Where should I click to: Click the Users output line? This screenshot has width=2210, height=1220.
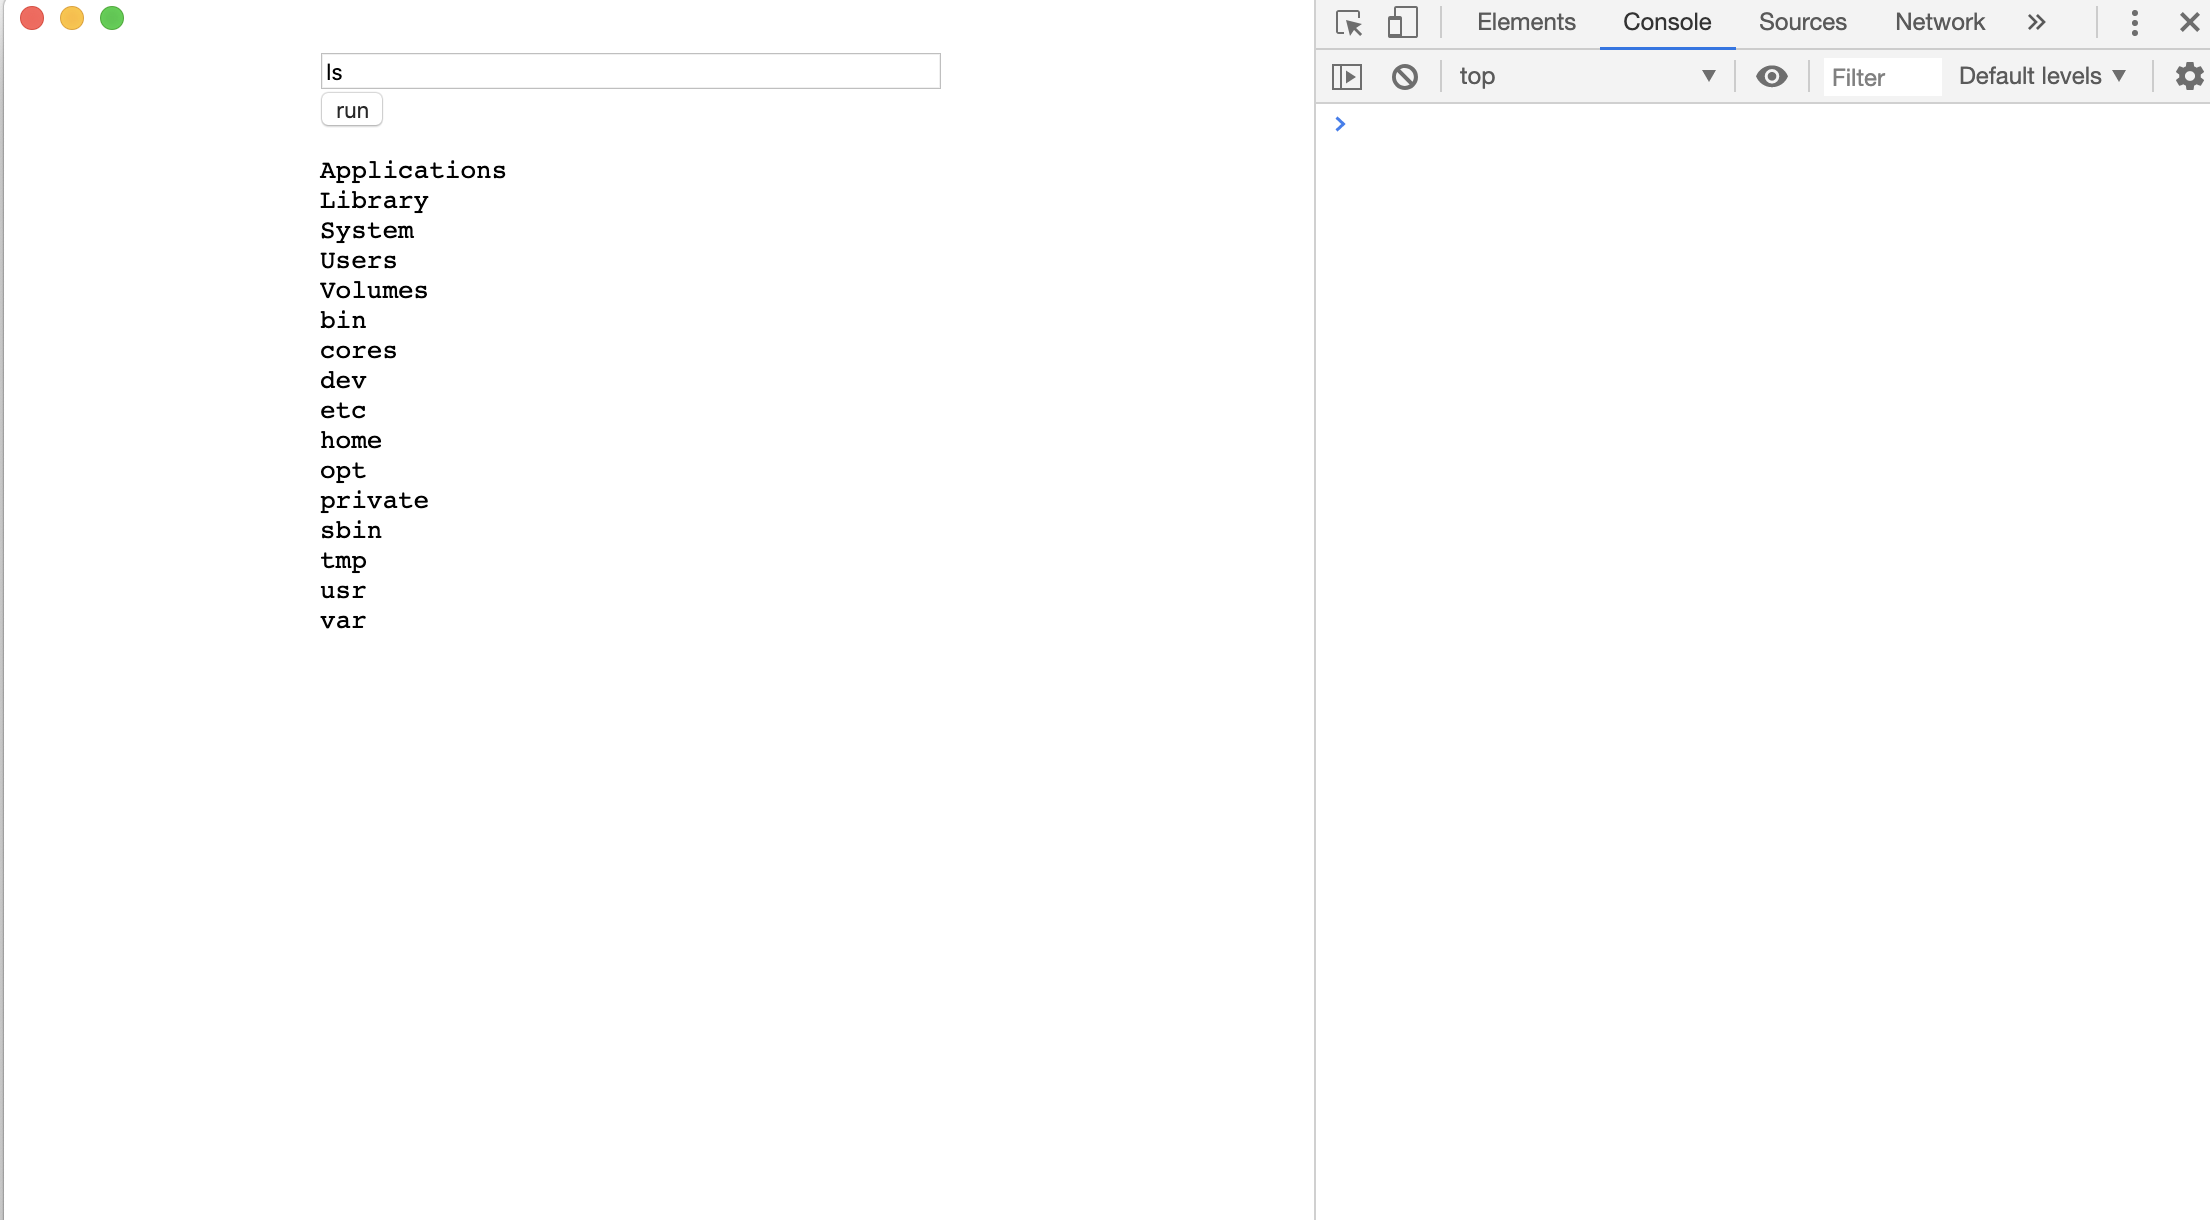pos(358,260)
